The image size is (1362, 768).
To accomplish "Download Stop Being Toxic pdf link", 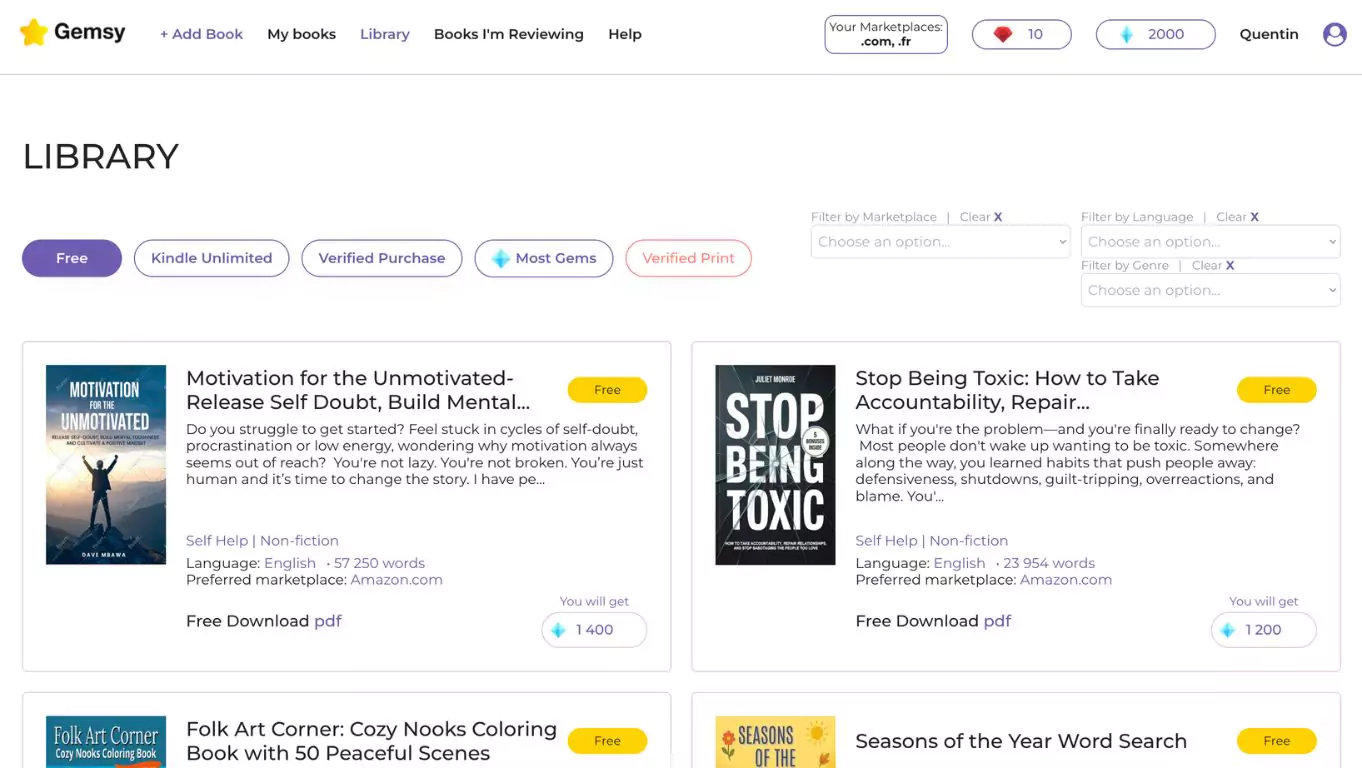I will (x=997, y=621).
